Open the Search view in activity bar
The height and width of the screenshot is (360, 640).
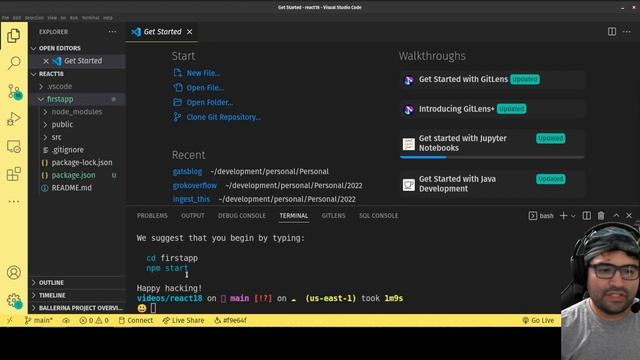tap(14, 63)
